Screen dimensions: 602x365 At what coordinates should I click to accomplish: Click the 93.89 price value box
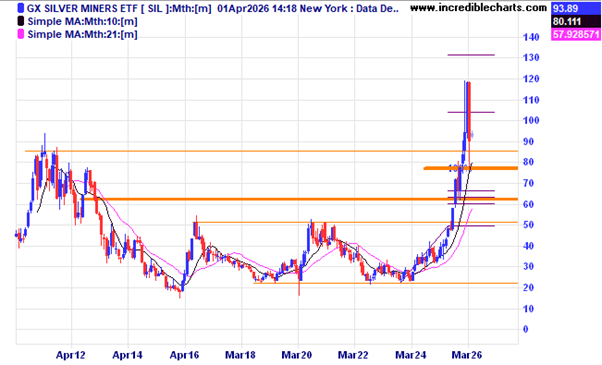[x=576, y=8]
